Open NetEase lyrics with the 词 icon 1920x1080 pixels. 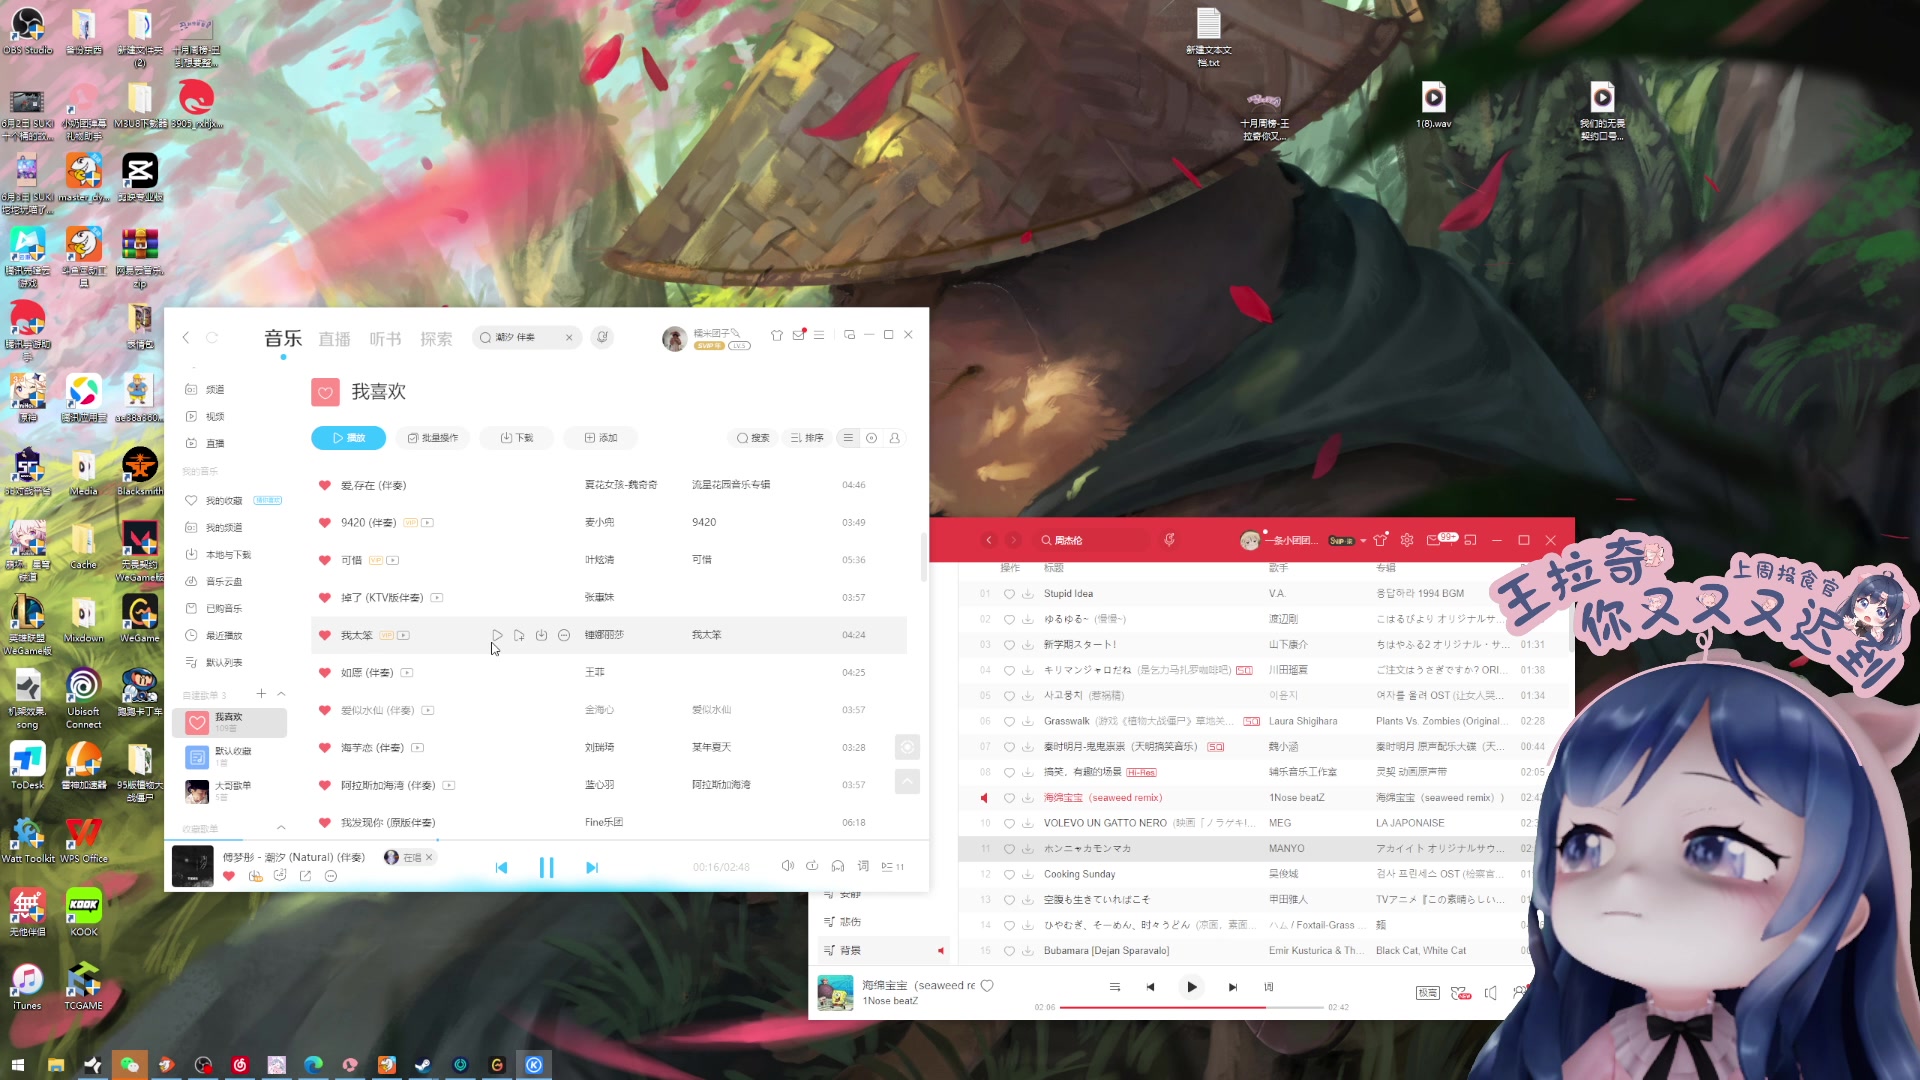1268,987
